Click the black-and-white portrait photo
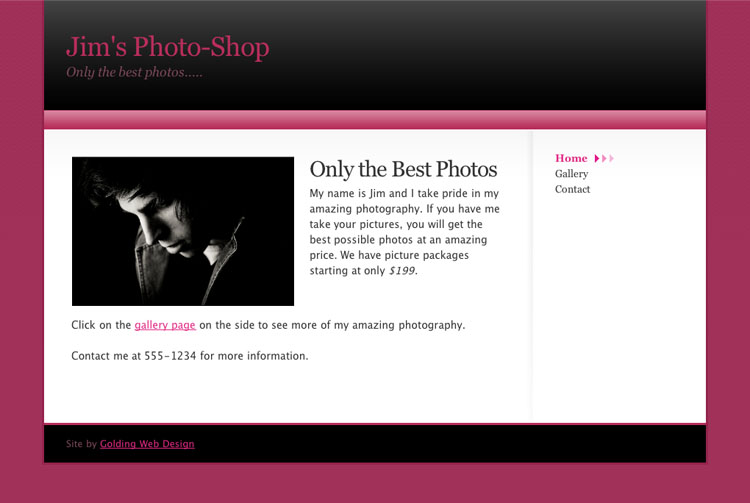 (x=183, y=231)
